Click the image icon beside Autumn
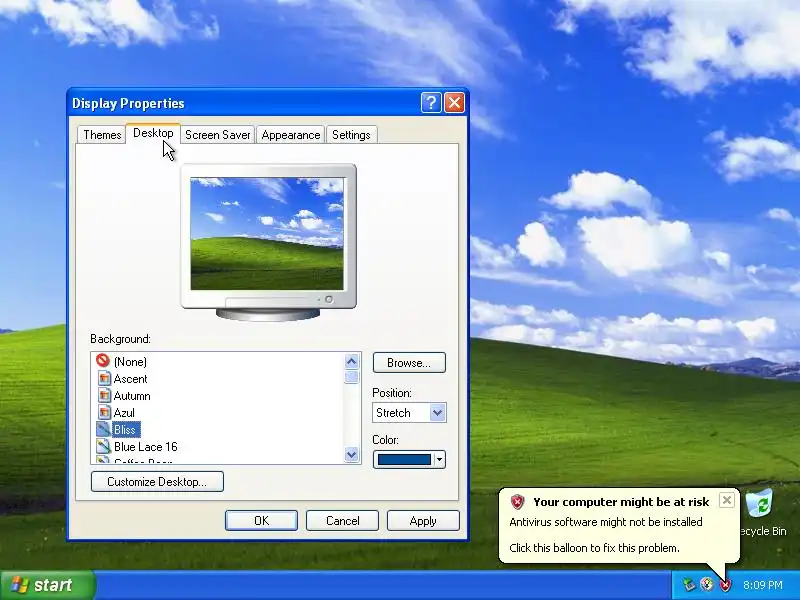Image resolution: width=800 pixels, height=600 pixels. click(x=104, y=396)
